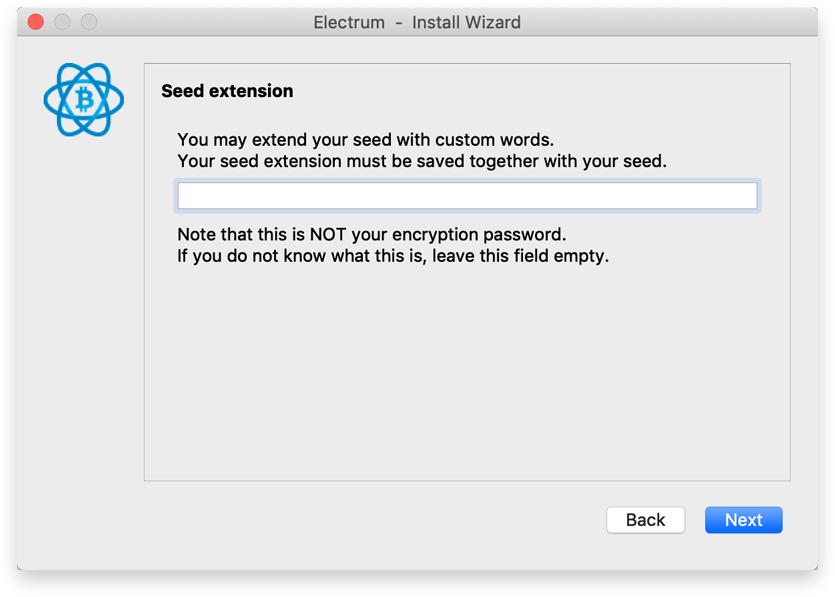Click the "Install Wizard" title text
The height and width of the screenshot is (597, 835).
(466, 22)
